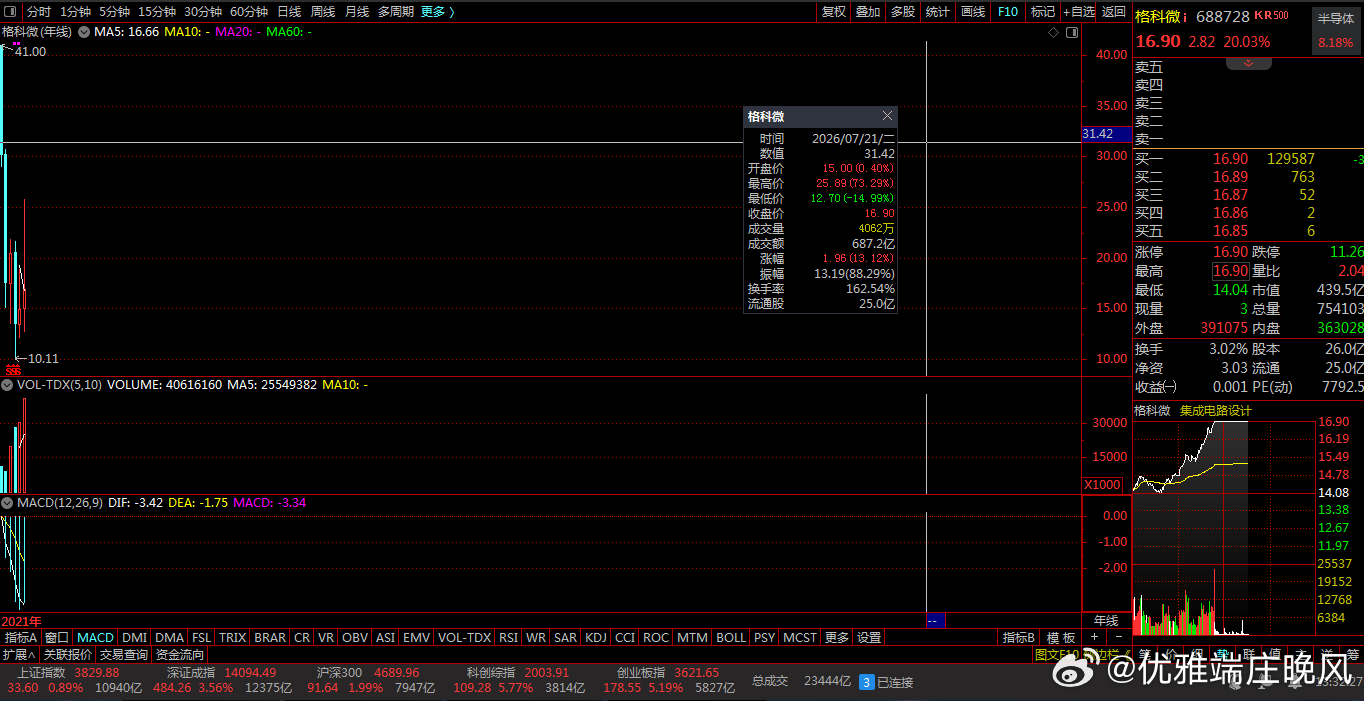Open the 半导体 sector box
Viewport: 1364px width, 701px height.
1335,30
